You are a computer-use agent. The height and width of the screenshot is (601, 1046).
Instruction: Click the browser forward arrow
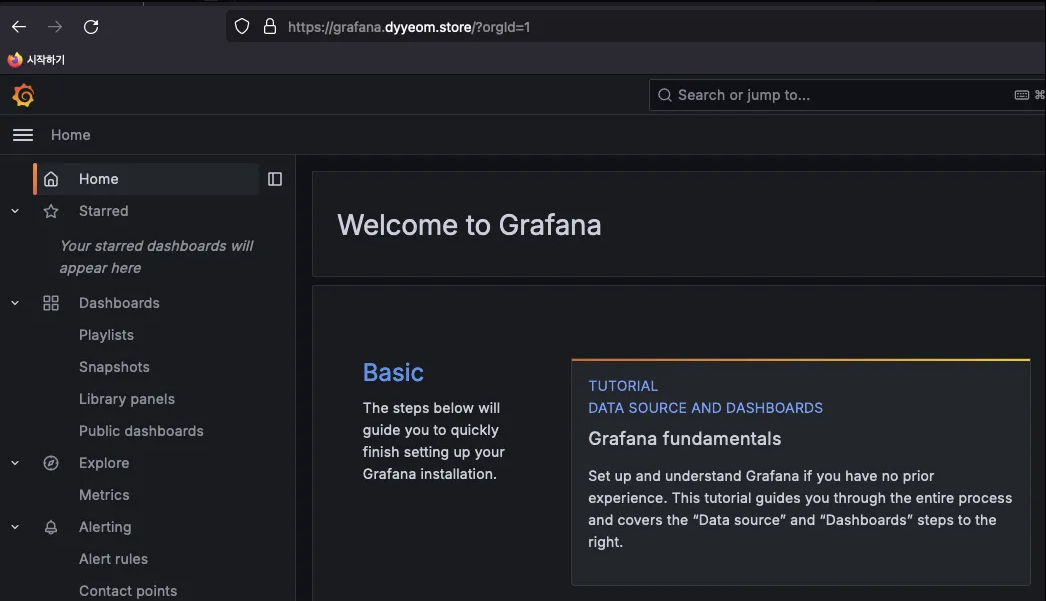click(55, 27)
